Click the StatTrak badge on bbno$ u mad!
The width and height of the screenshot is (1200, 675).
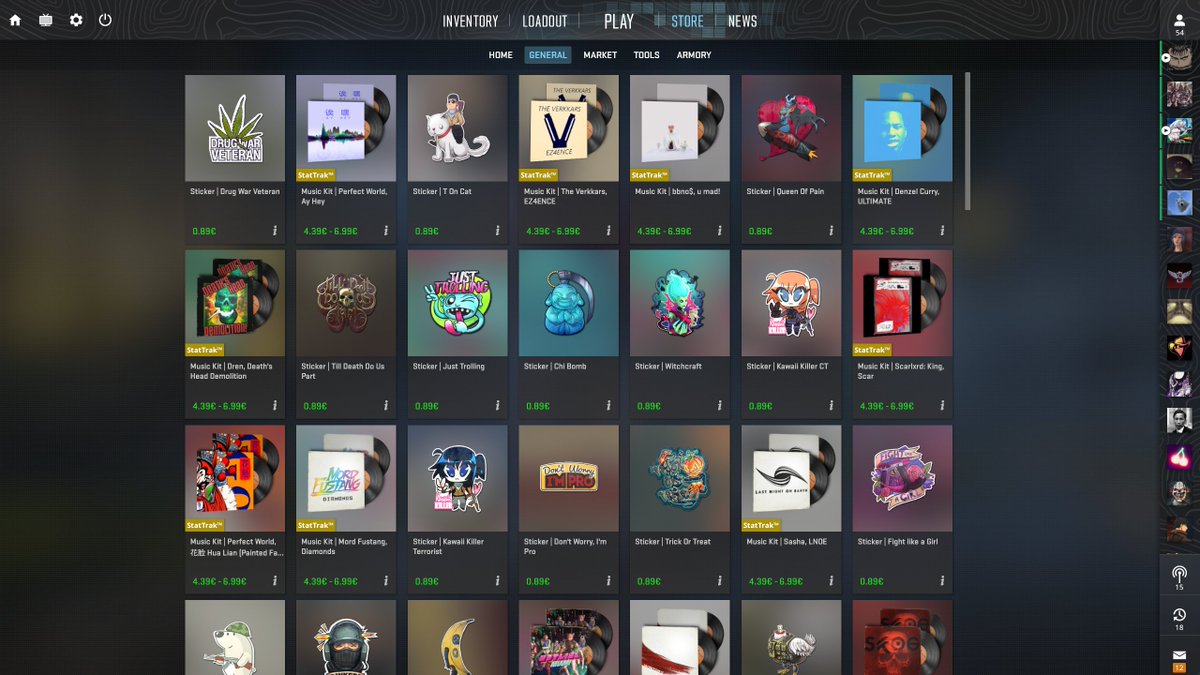pos(650,175)
